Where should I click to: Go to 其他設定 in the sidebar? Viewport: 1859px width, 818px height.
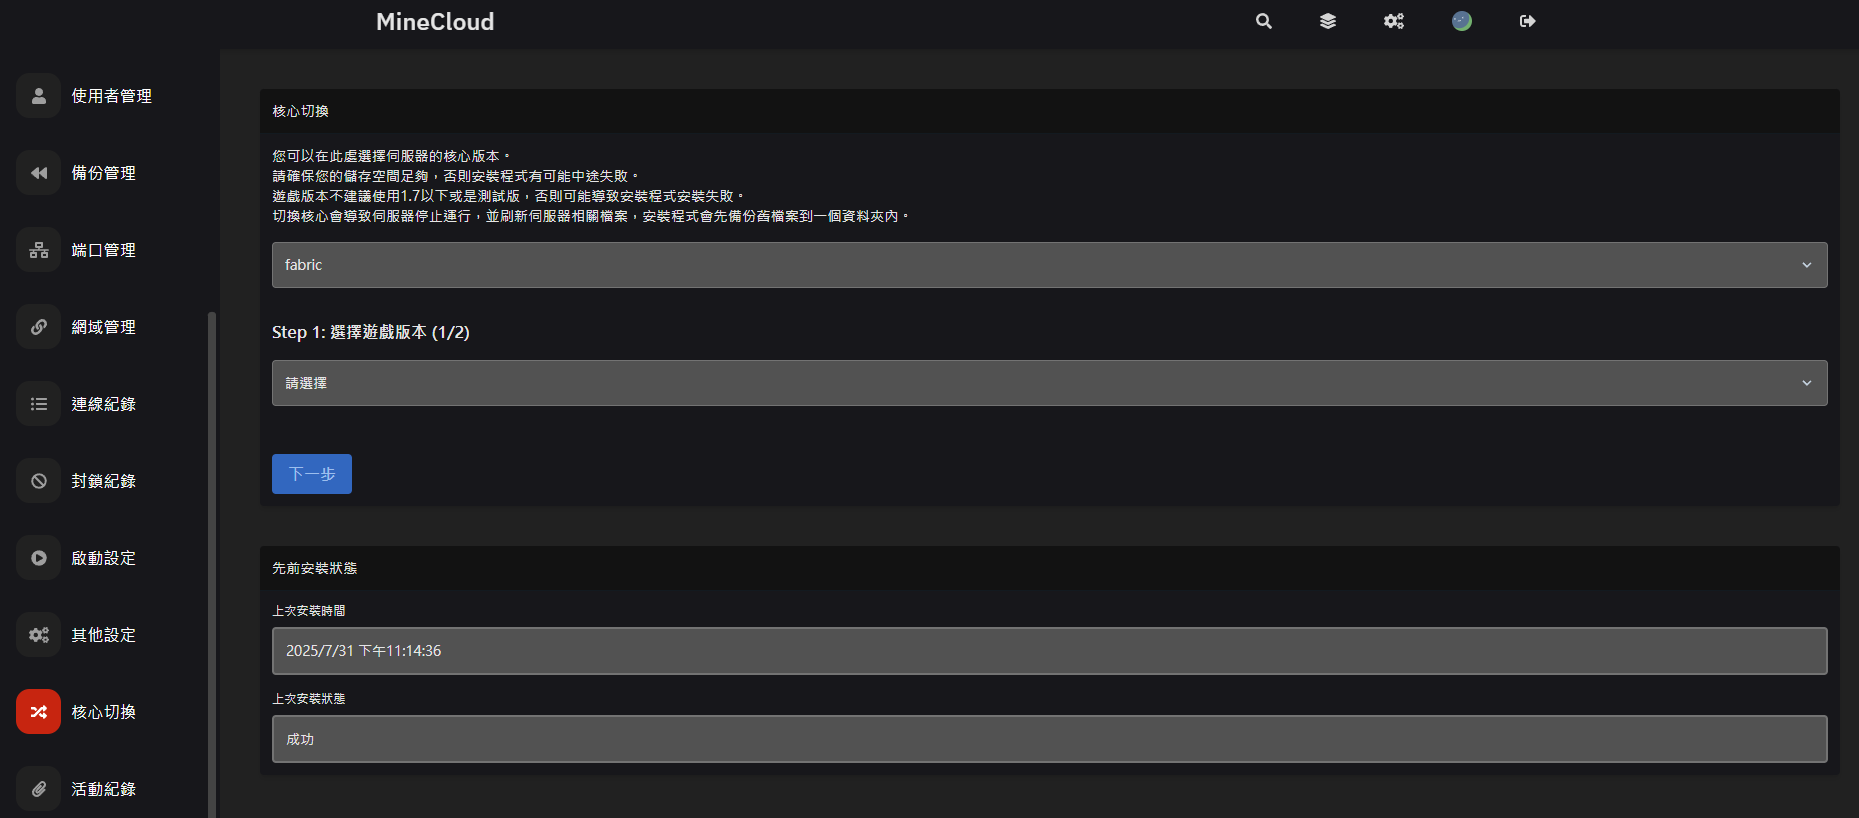(103, 635)
